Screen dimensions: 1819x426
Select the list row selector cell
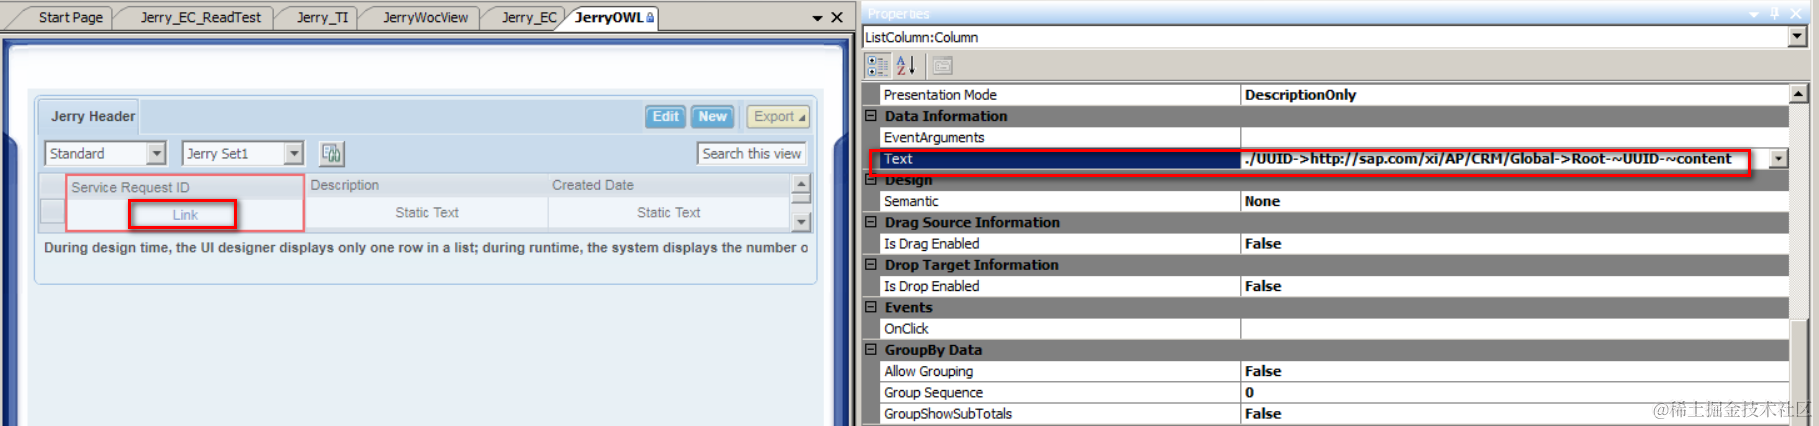[52, 212]
